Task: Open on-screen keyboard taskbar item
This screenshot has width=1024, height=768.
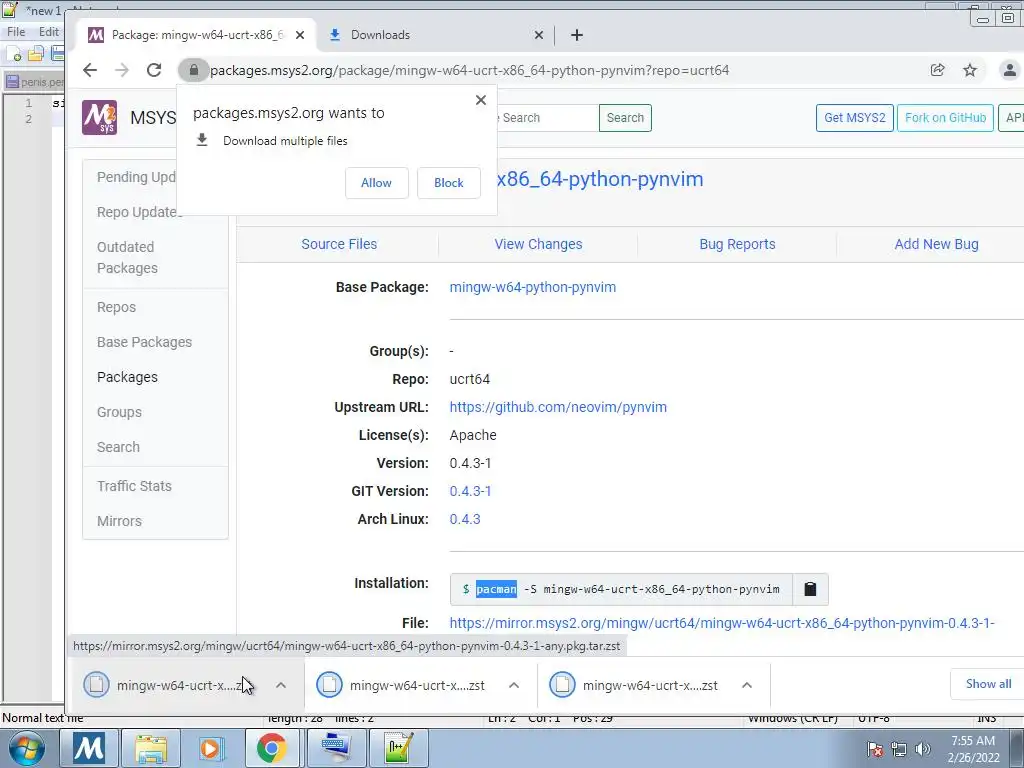Action: point(336,748)
